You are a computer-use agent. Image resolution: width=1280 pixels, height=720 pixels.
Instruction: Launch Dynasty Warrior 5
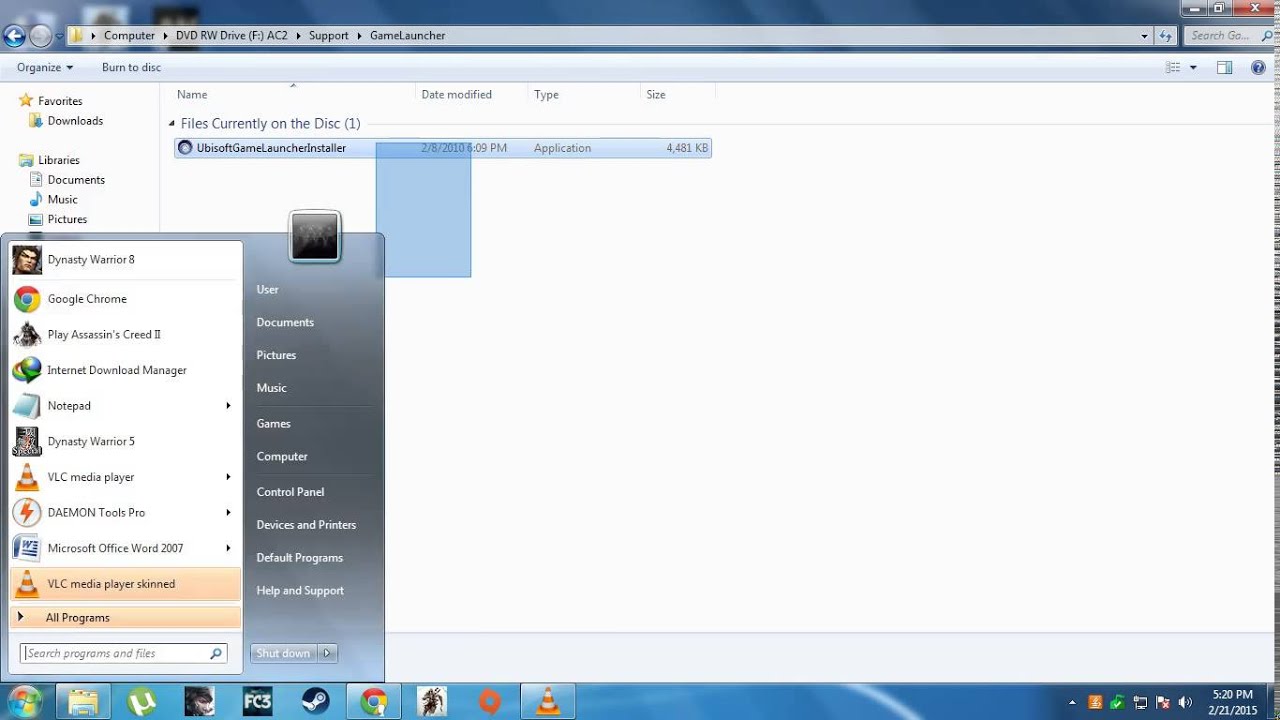125,441
